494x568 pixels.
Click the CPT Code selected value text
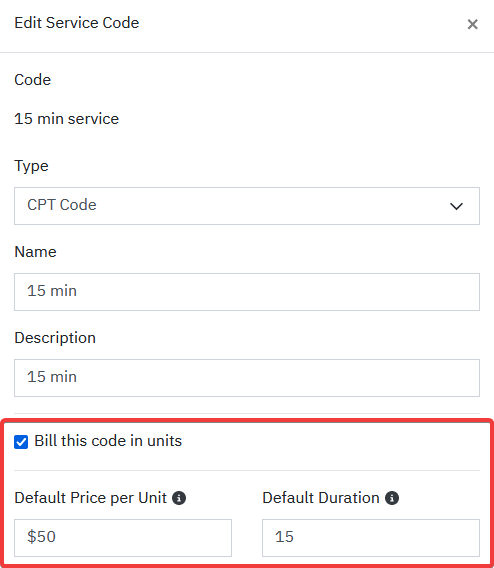pyautogui.click(x=62, y=205)
